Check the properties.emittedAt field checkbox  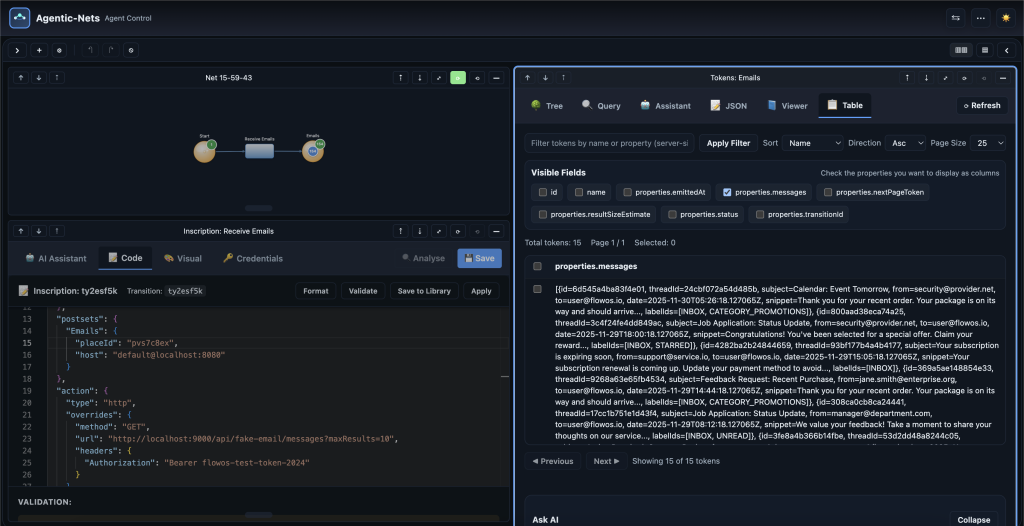[627, 192]
